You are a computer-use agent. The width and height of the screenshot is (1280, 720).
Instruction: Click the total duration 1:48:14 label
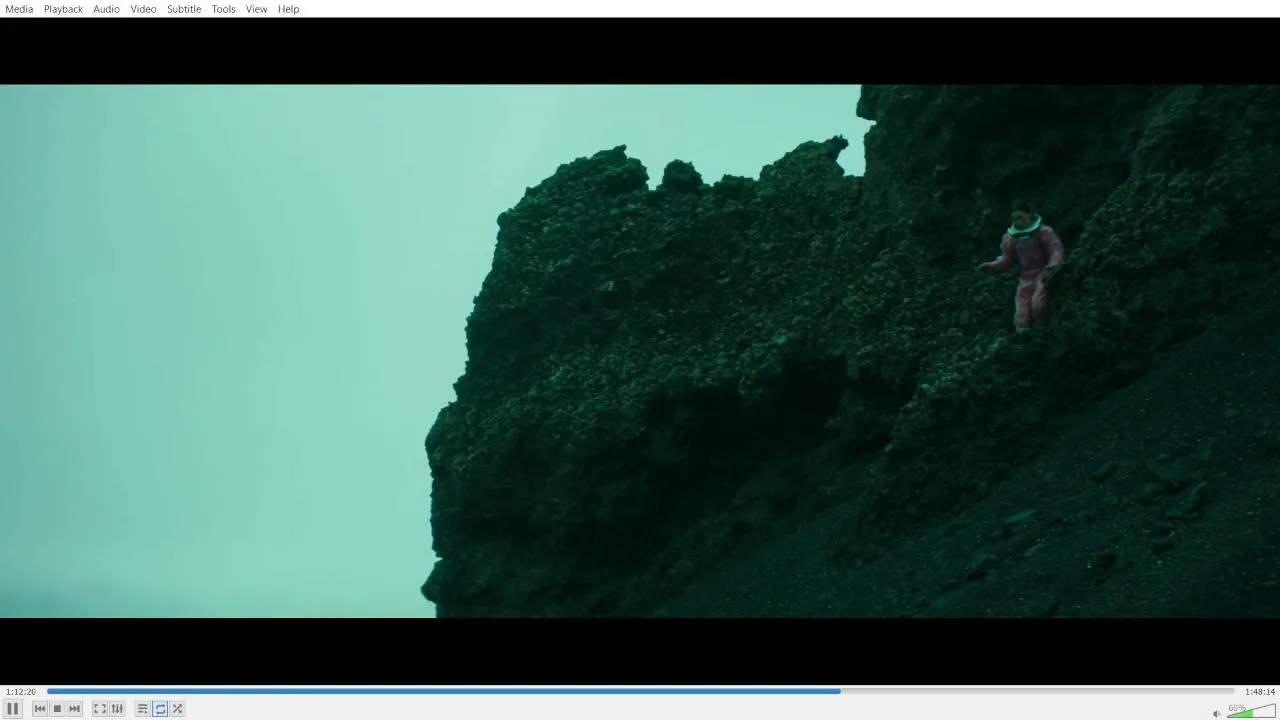1260,691
